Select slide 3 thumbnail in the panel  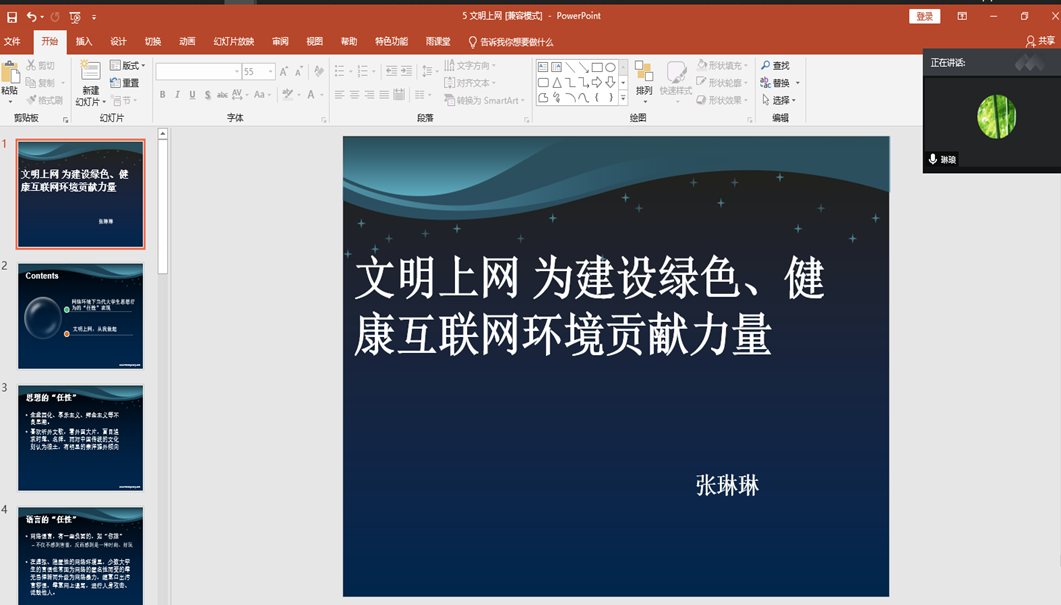80,437
